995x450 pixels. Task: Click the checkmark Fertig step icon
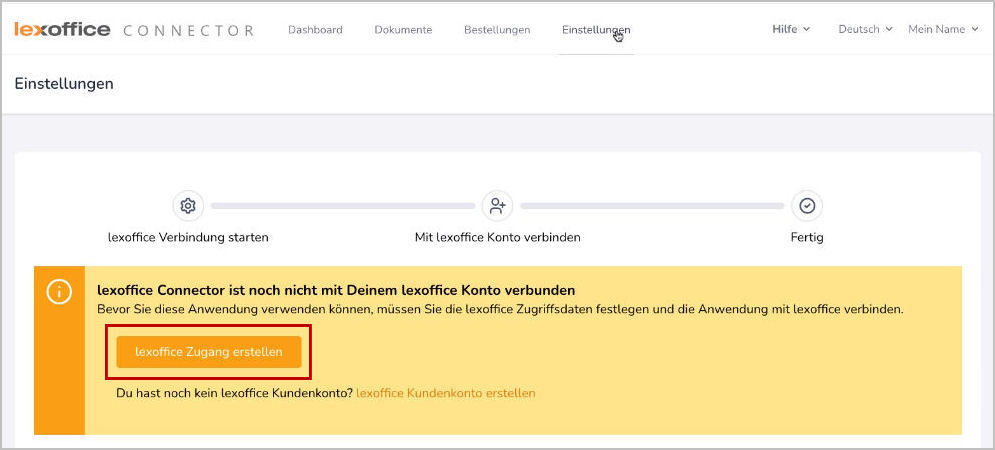(x=807, y=206)
